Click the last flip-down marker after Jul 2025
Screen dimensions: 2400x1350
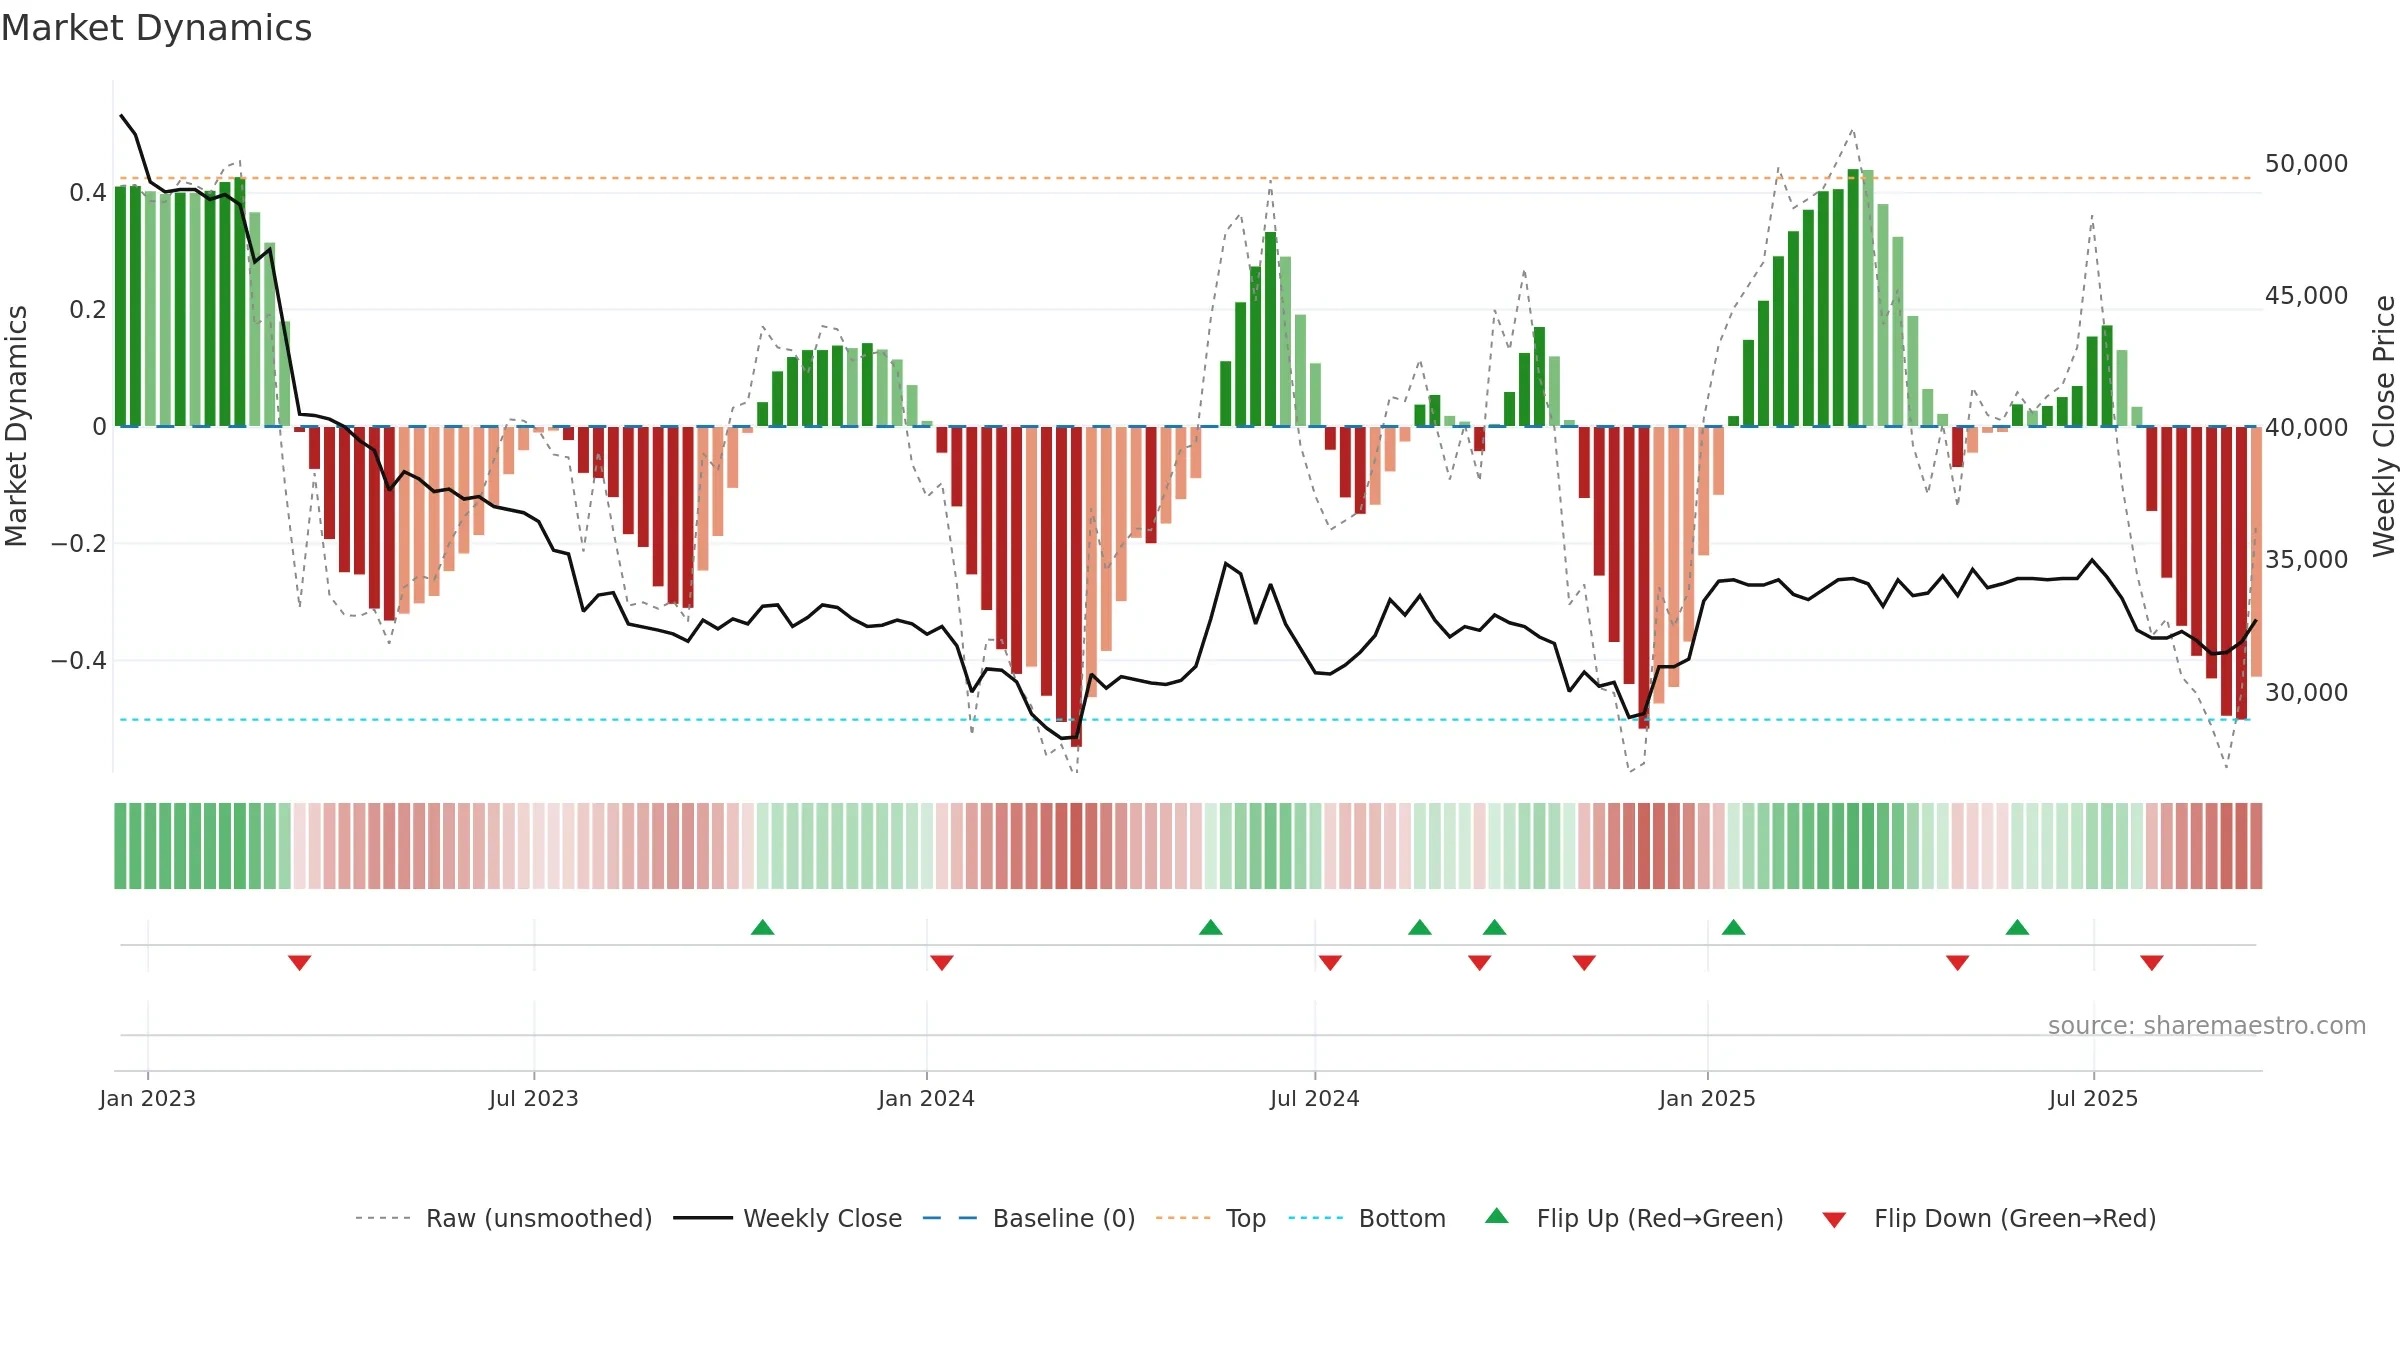(x=2152, y=963)
